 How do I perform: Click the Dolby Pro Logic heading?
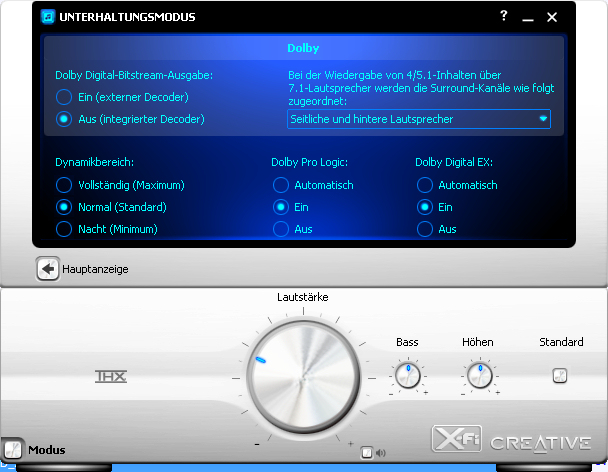click(x=309, y=162)
